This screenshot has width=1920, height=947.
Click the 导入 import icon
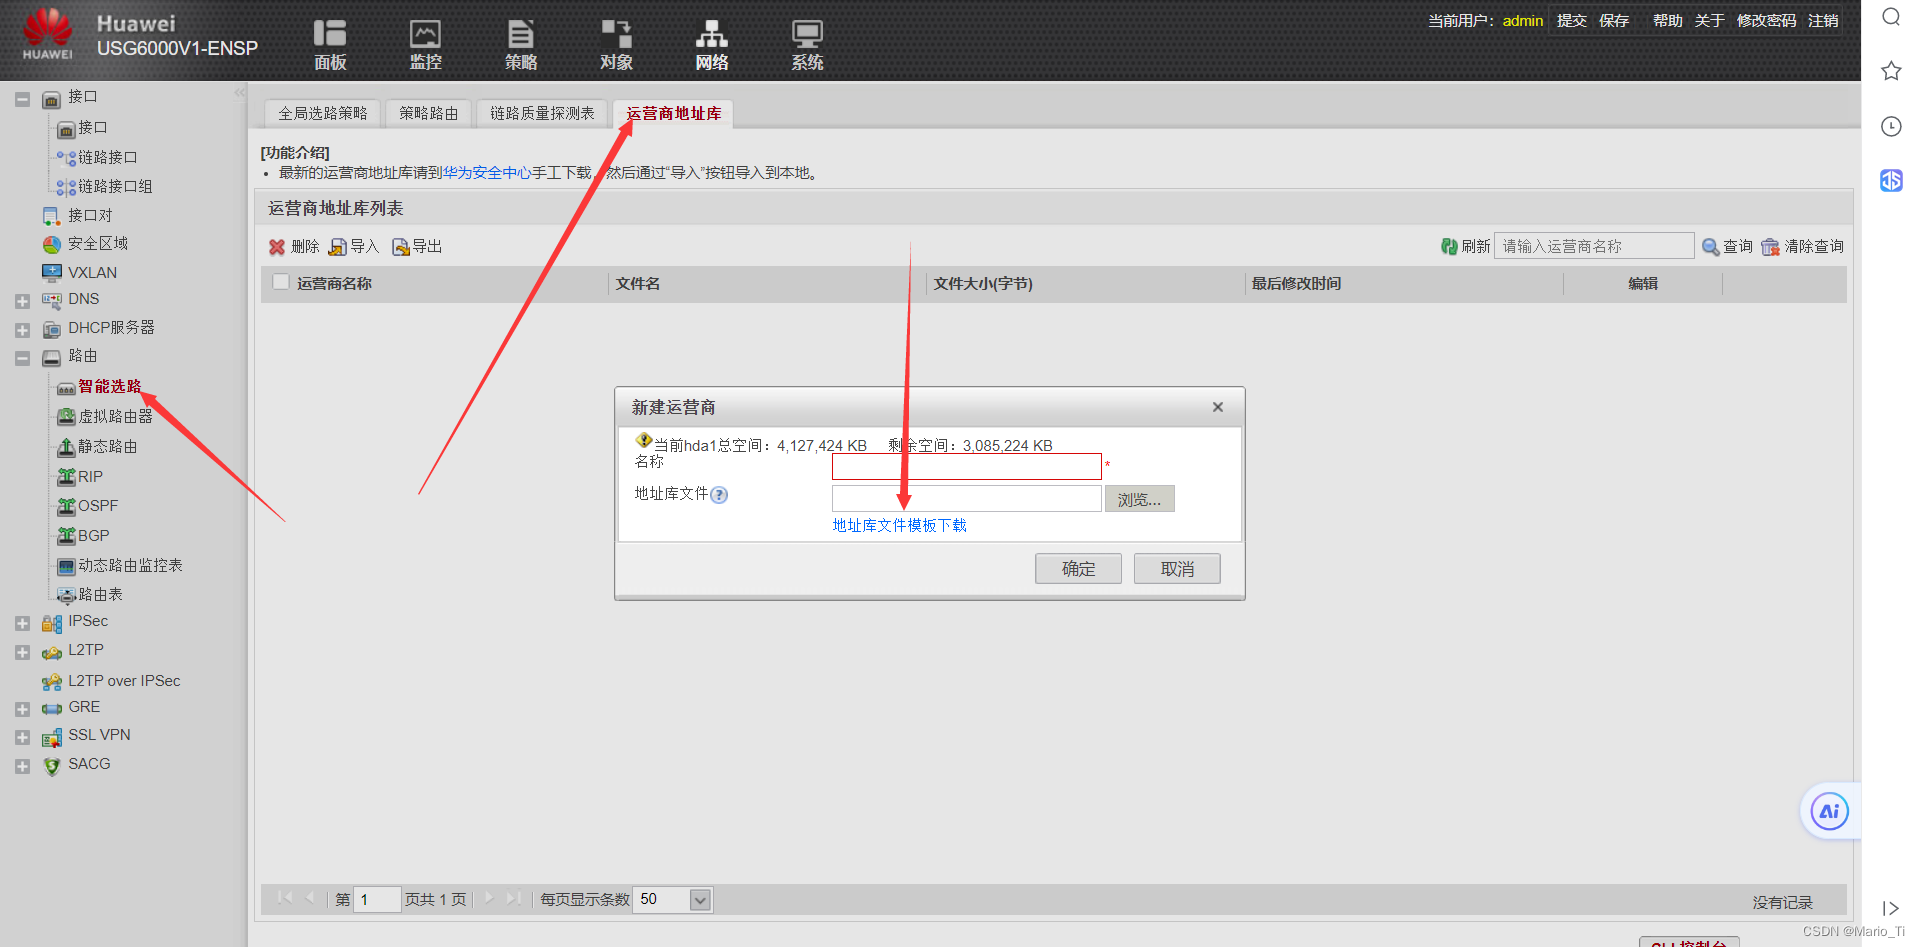[338, 247]
